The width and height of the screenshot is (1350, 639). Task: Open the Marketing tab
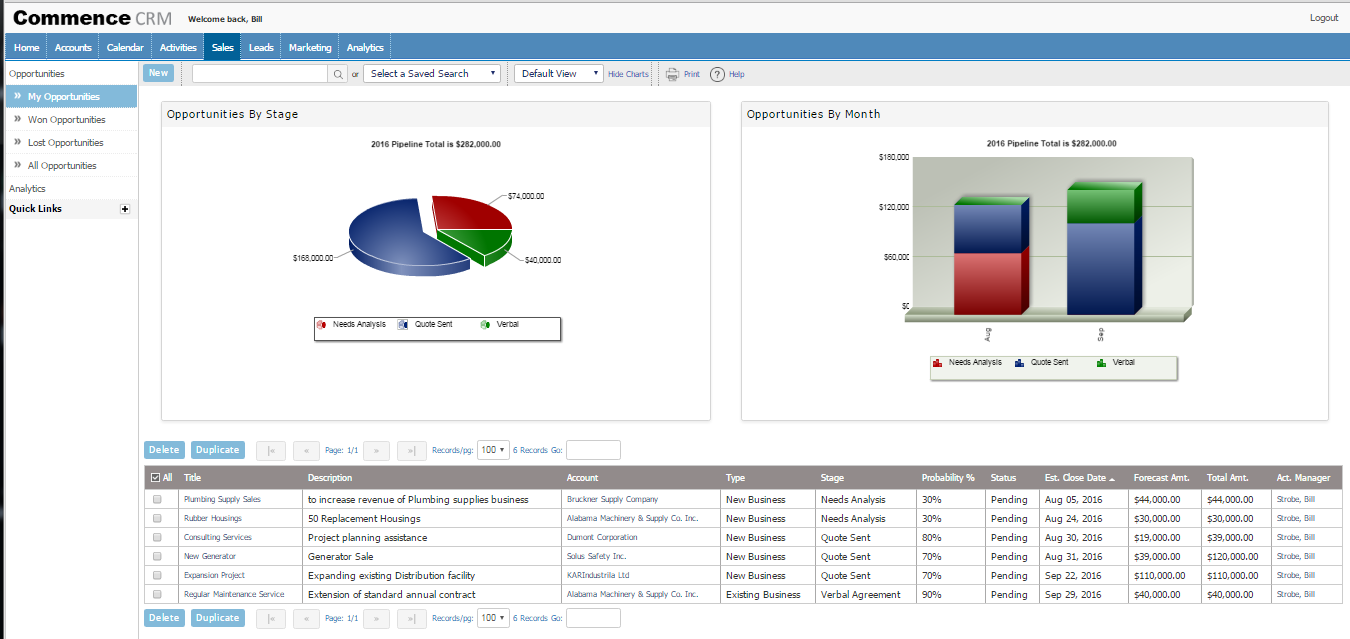pos(310,47)
